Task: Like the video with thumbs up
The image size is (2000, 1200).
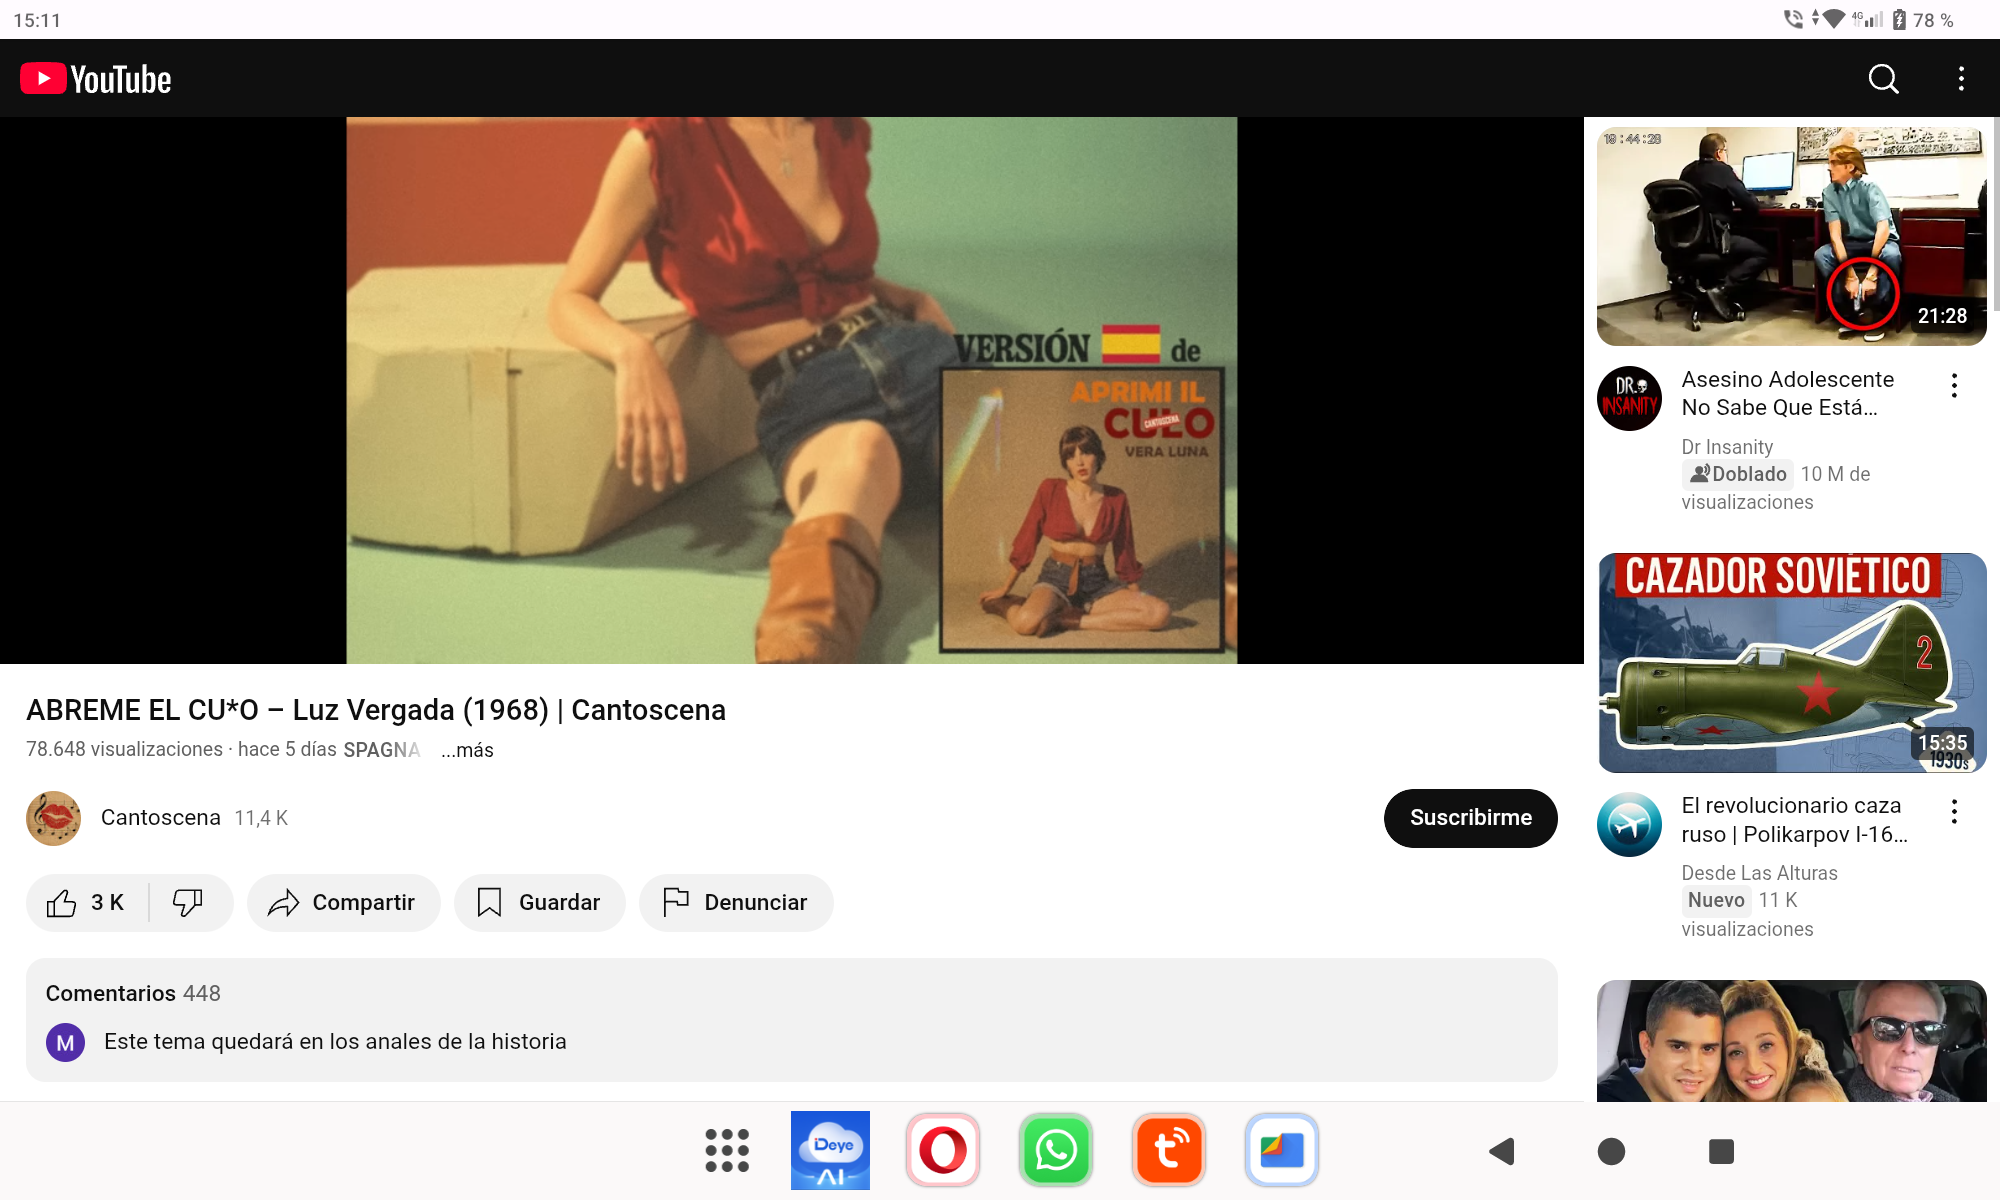Action: click(87, 903)
